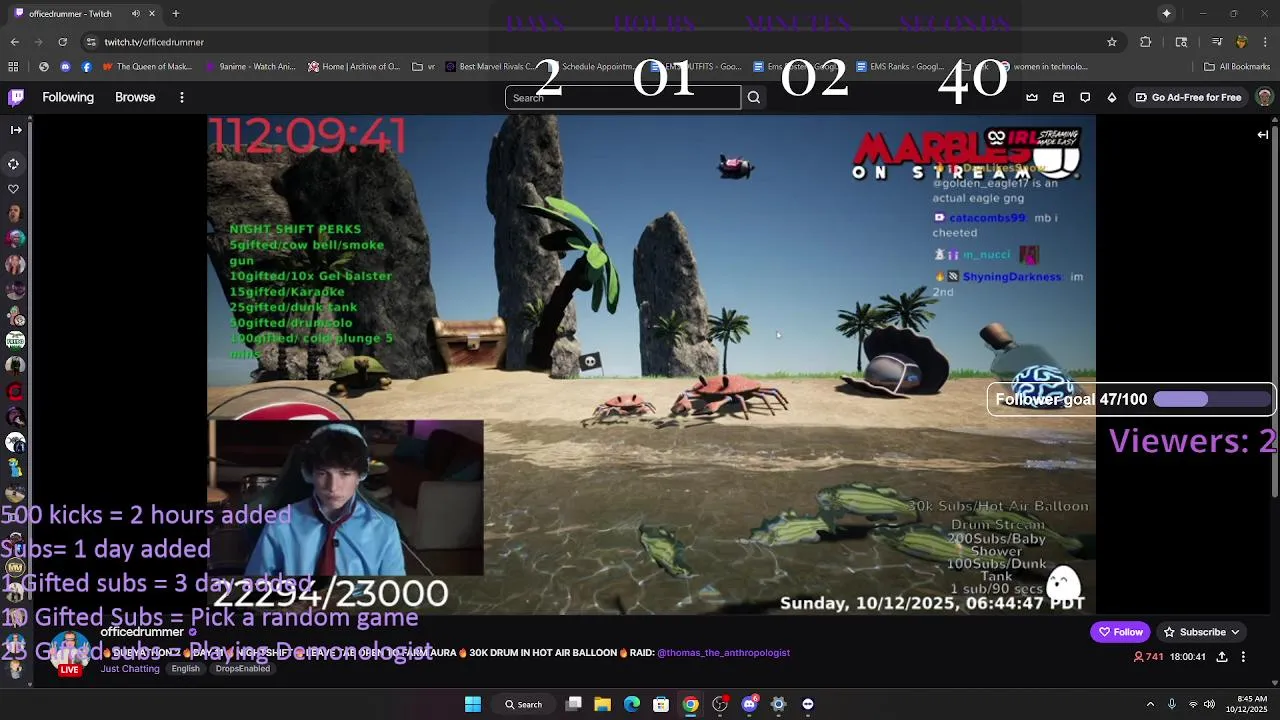Open EMS Ranks Google Docs bookmark

pyautogui.click(x=899, y=67)
